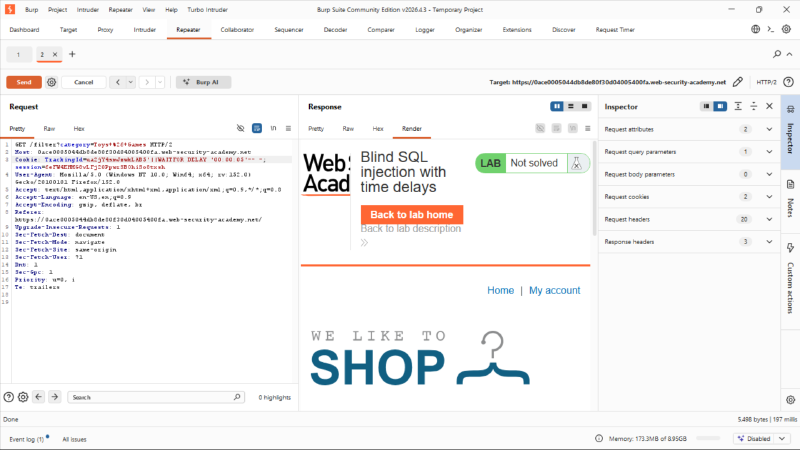Open request editor hamburger menu
Screen dimensions: 800x450
tap(288, 128)
